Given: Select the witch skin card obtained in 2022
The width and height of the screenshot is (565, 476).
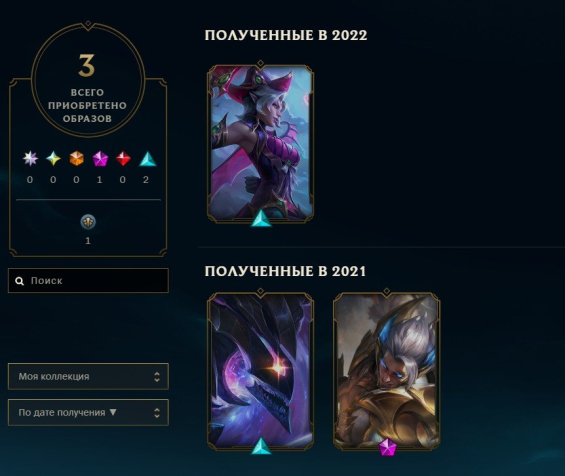Looking at the screenshot, I should pos(260,143).
